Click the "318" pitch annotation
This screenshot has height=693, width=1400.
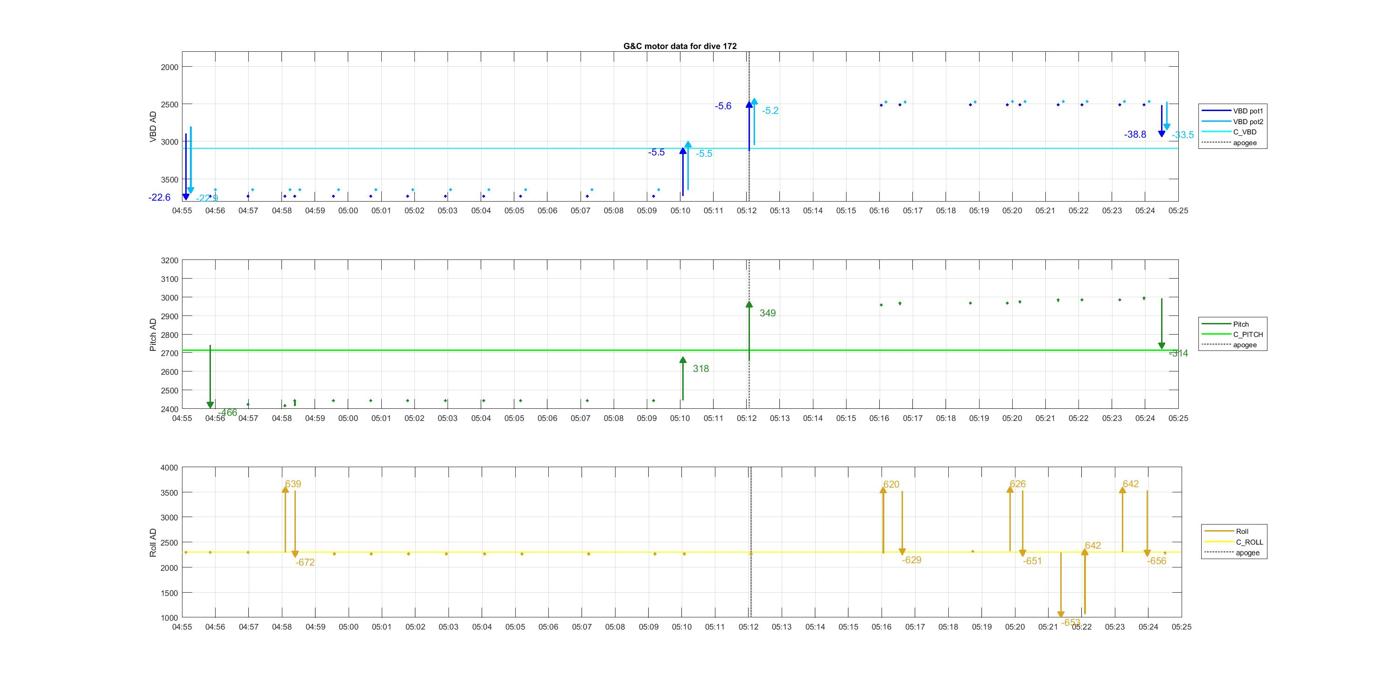pyautogui.click(x=701, y=369)
